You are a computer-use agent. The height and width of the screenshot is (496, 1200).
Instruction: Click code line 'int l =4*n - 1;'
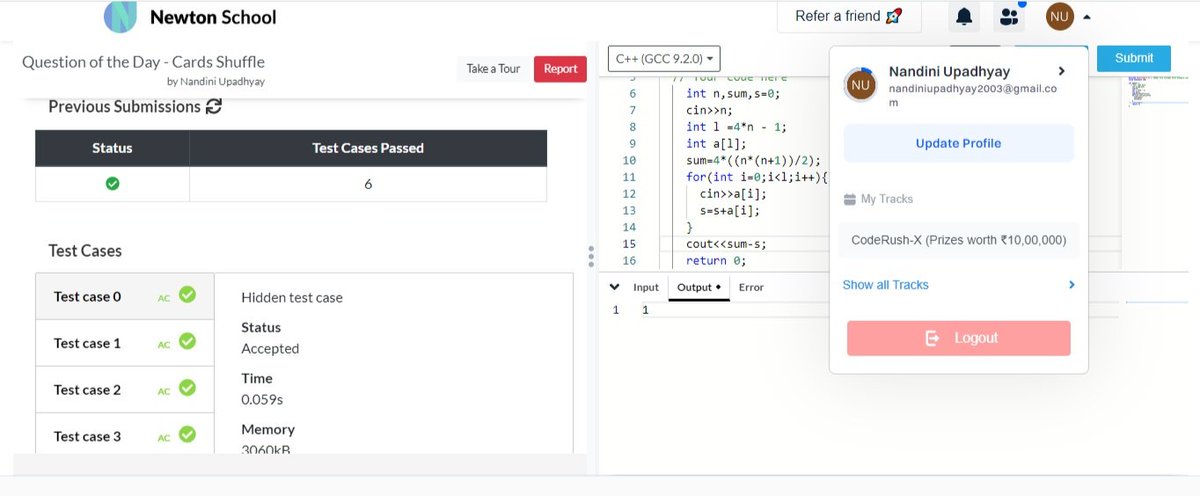pos(736,127)
